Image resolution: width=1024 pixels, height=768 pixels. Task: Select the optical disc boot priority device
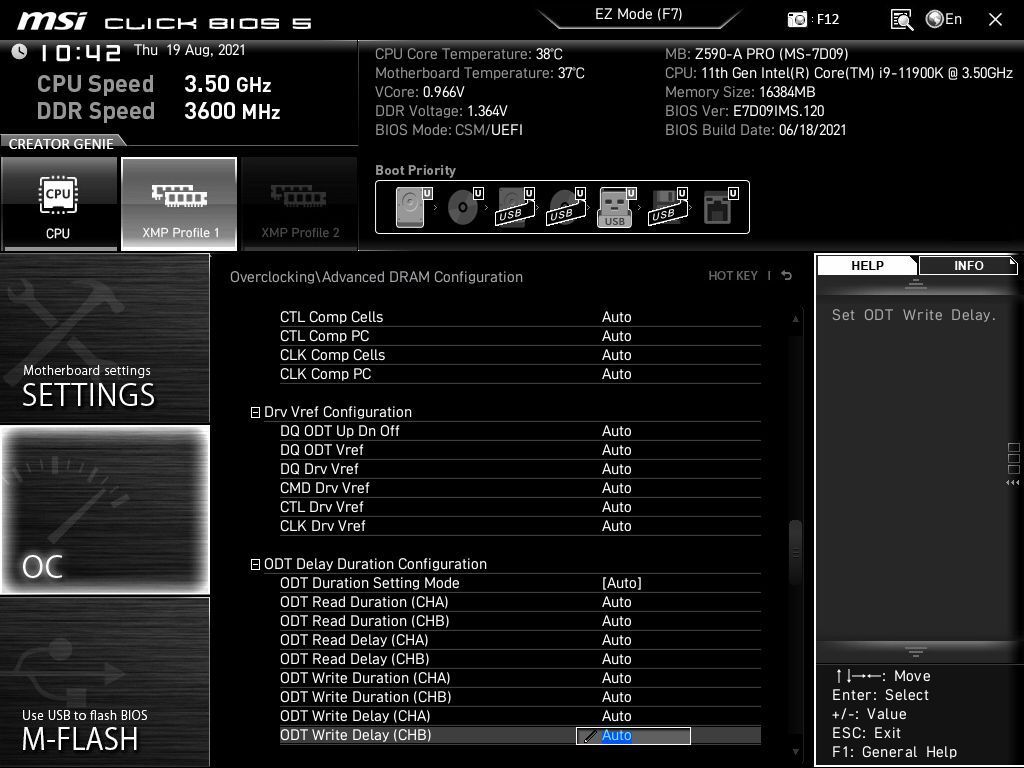coord(464,208)
